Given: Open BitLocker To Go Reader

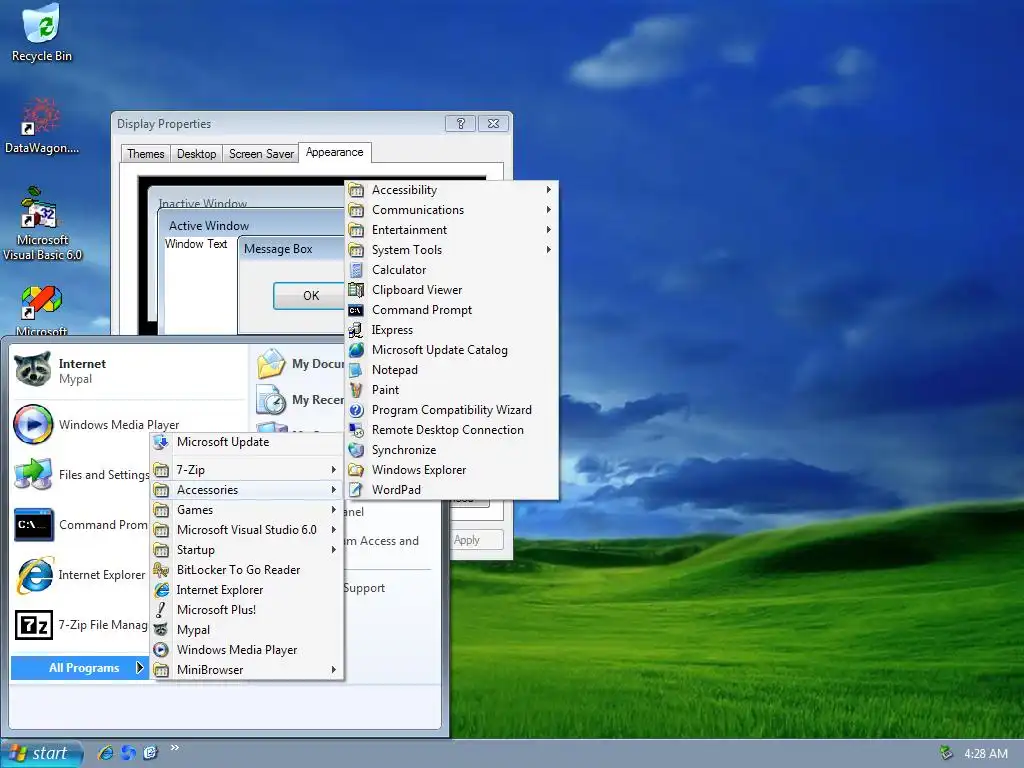Looking at the screenshot, I should coord(247,570).
